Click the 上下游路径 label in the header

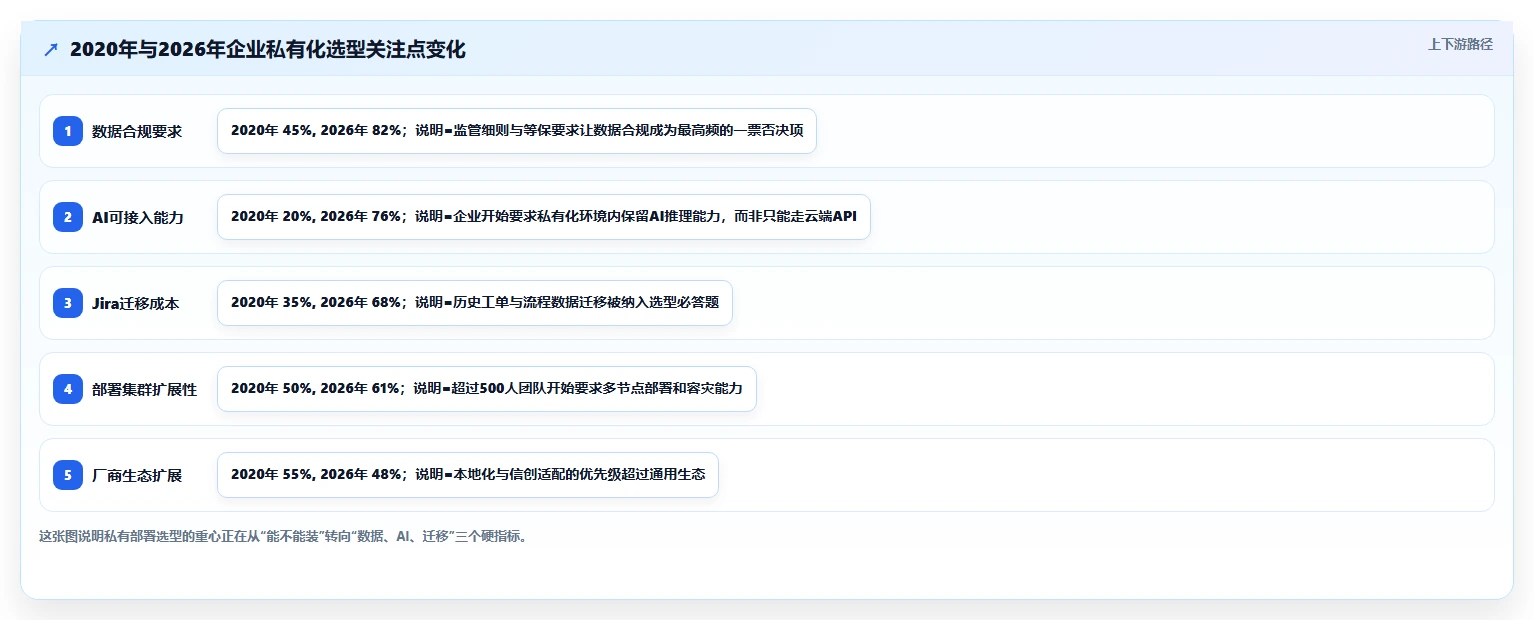click(x=1460, y=44)
